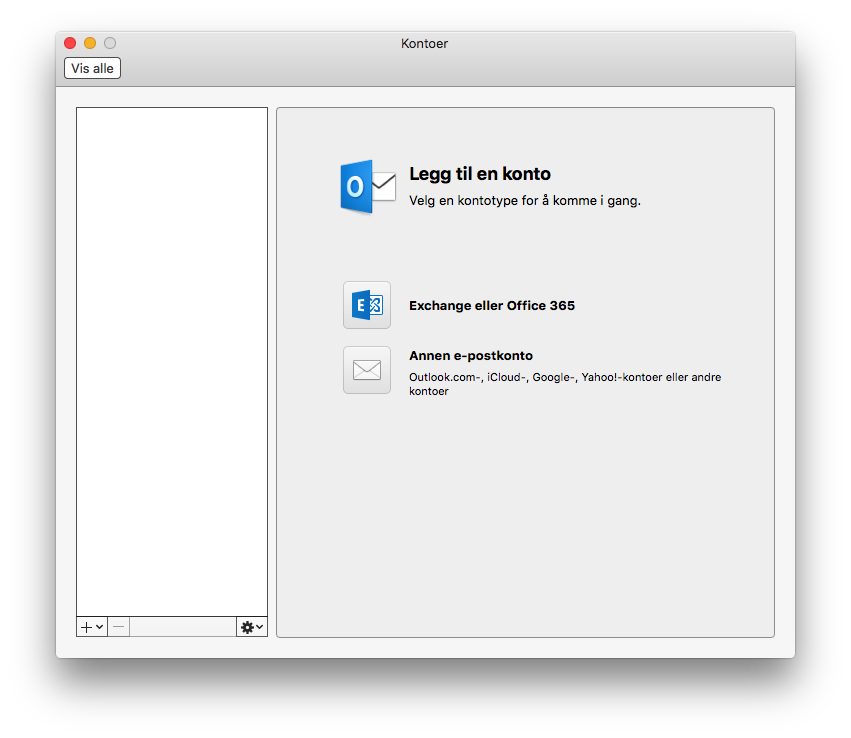Click the minus remove-account button
The height and width of the screenshot is (738, 851).
pos(119,627)
